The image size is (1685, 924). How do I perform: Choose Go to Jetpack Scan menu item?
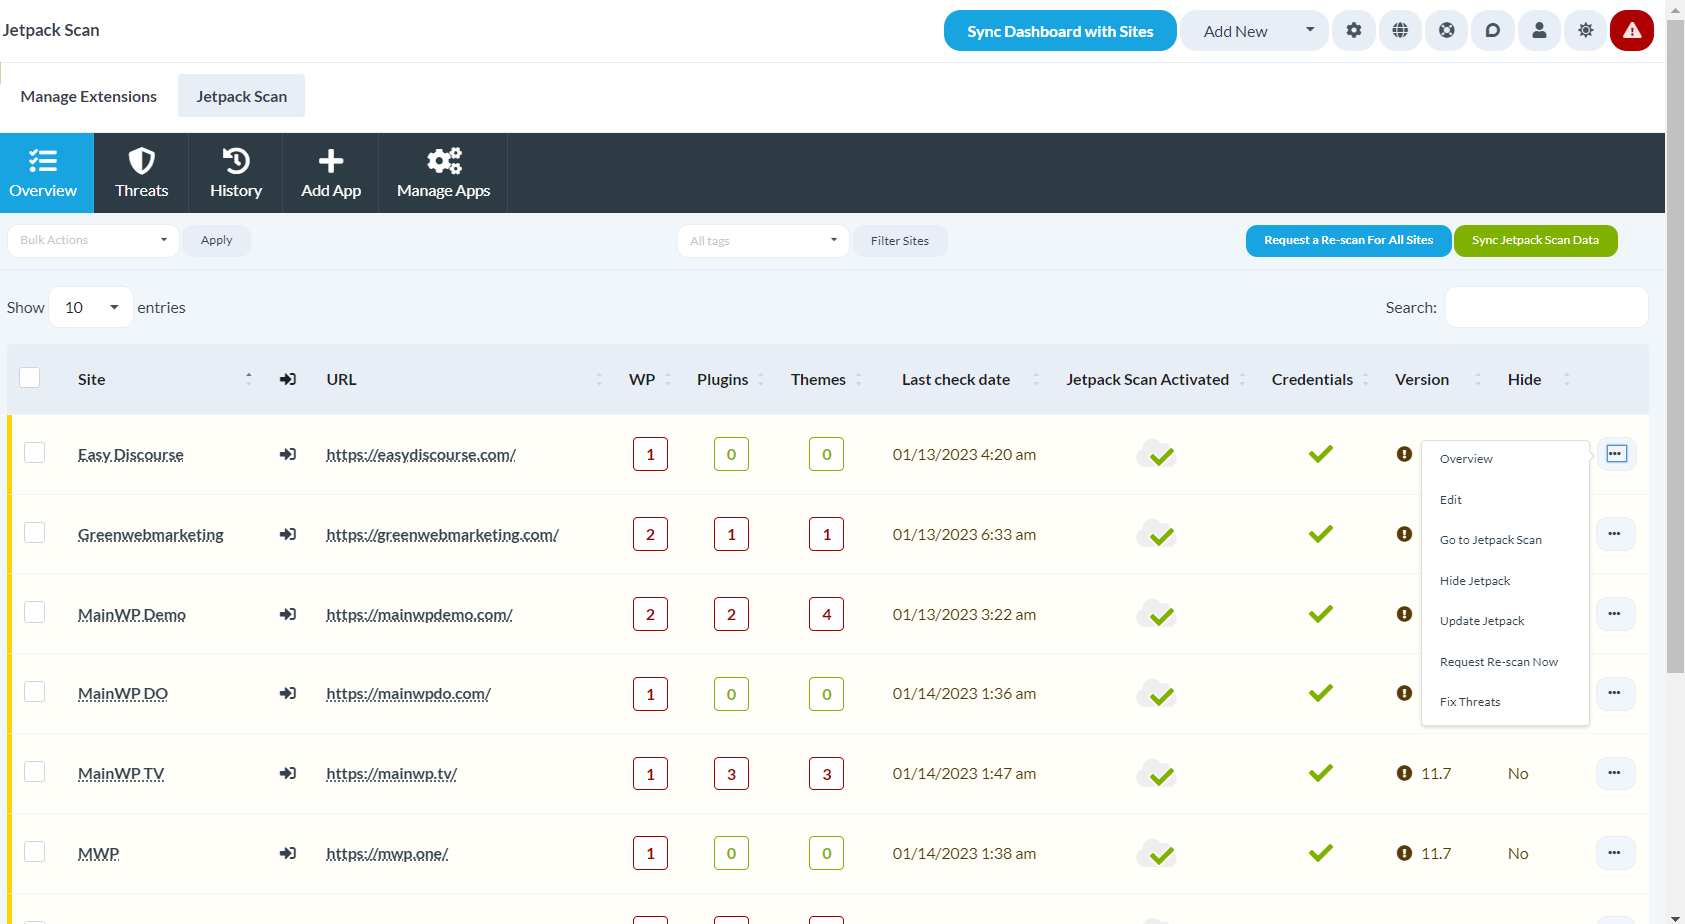point(1505,540)
